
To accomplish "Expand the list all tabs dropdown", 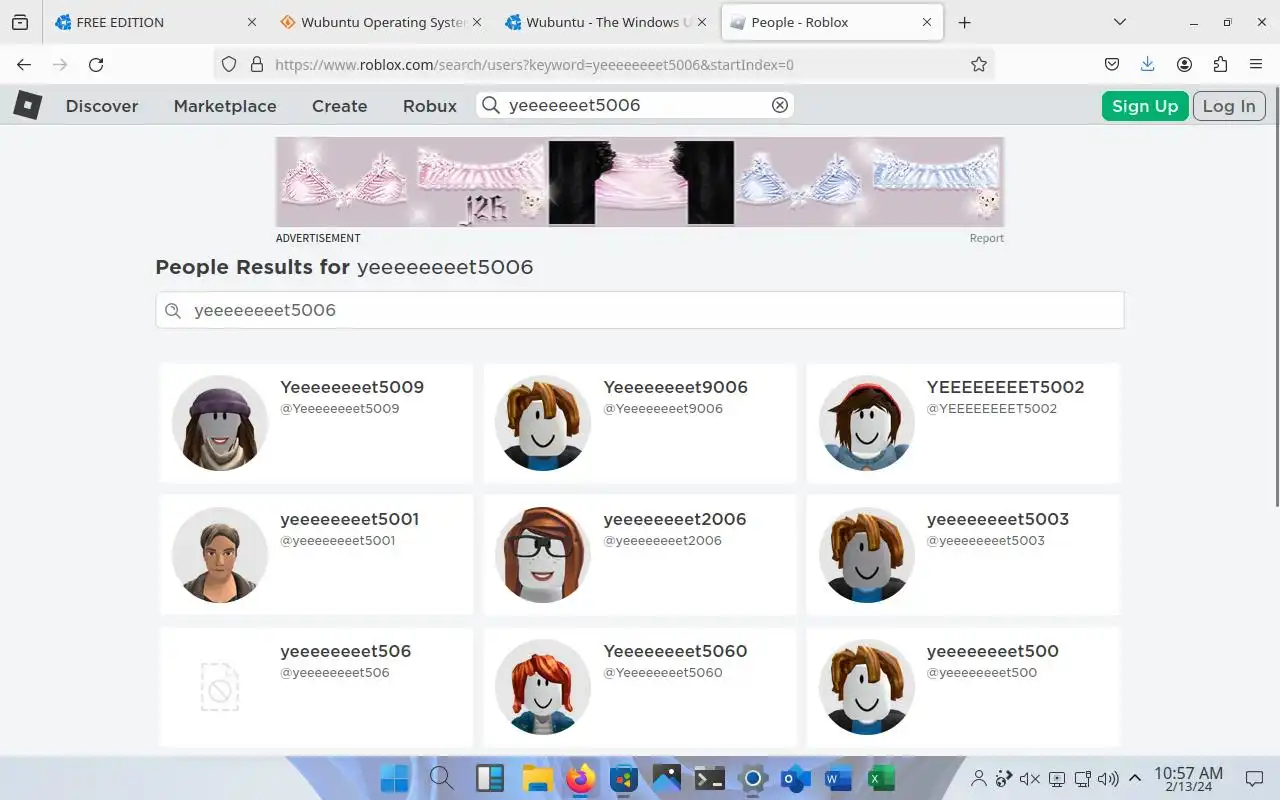I will click(1120, 22).
